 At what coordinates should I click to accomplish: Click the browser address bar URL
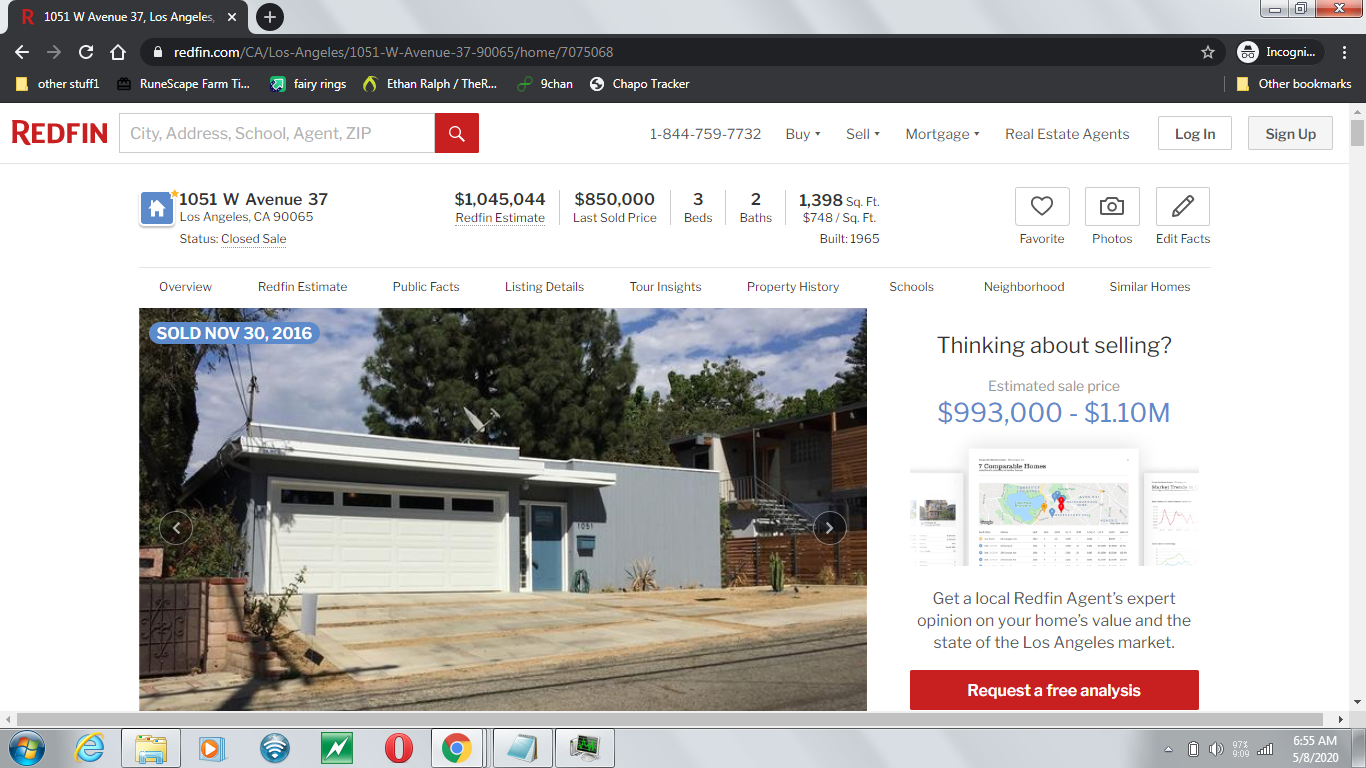click(393, 52)
